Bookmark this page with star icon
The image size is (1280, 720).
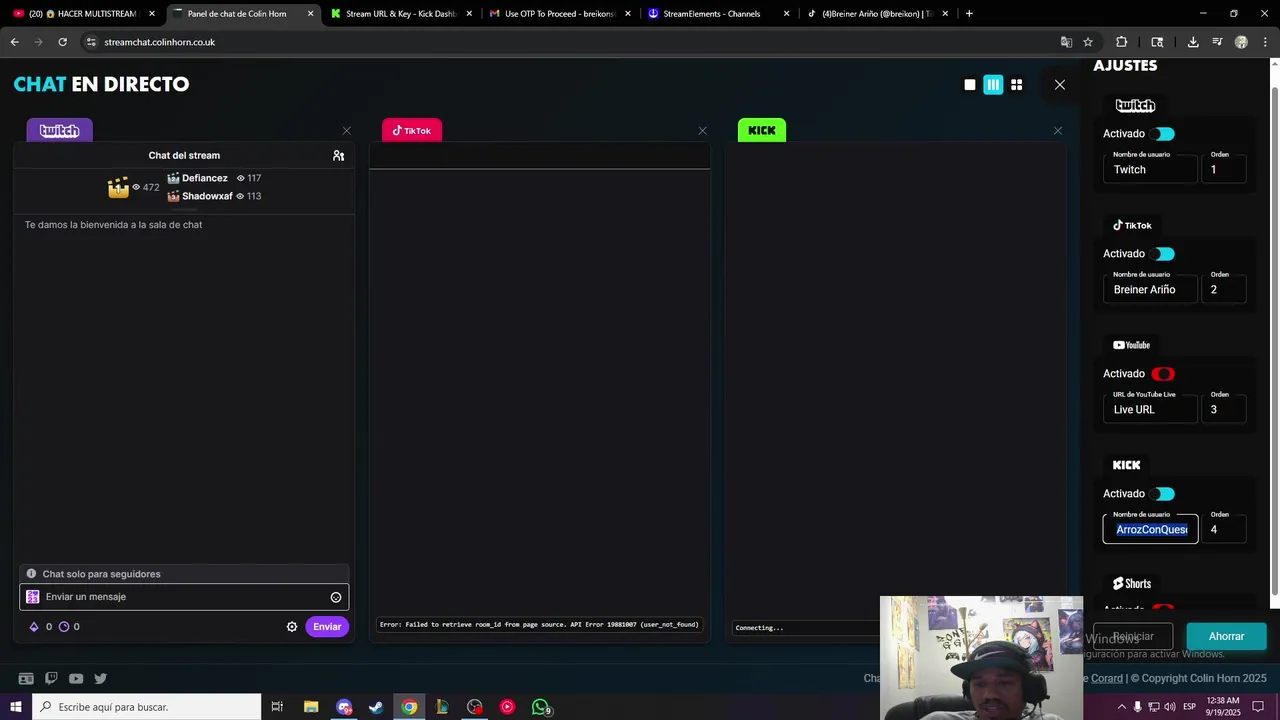[x=1088, y=42]
